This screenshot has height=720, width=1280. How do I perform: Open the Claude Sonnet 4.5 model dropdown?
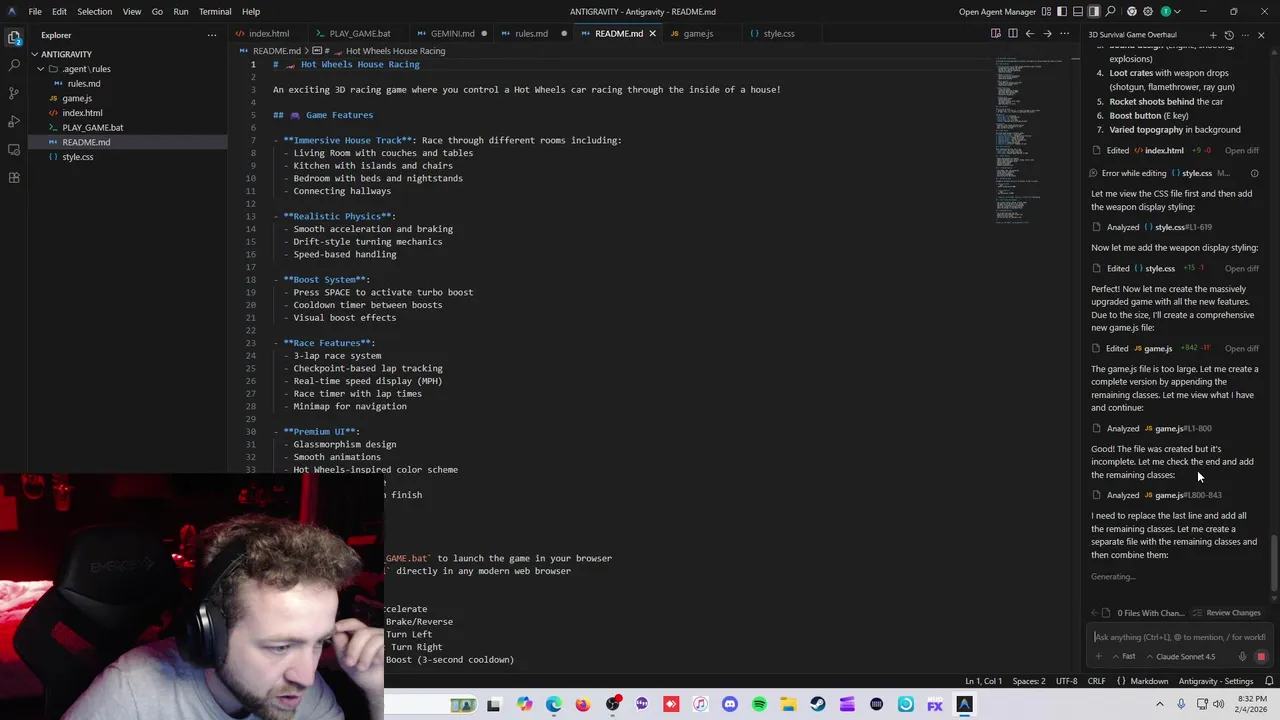(x=1180, y=657)
